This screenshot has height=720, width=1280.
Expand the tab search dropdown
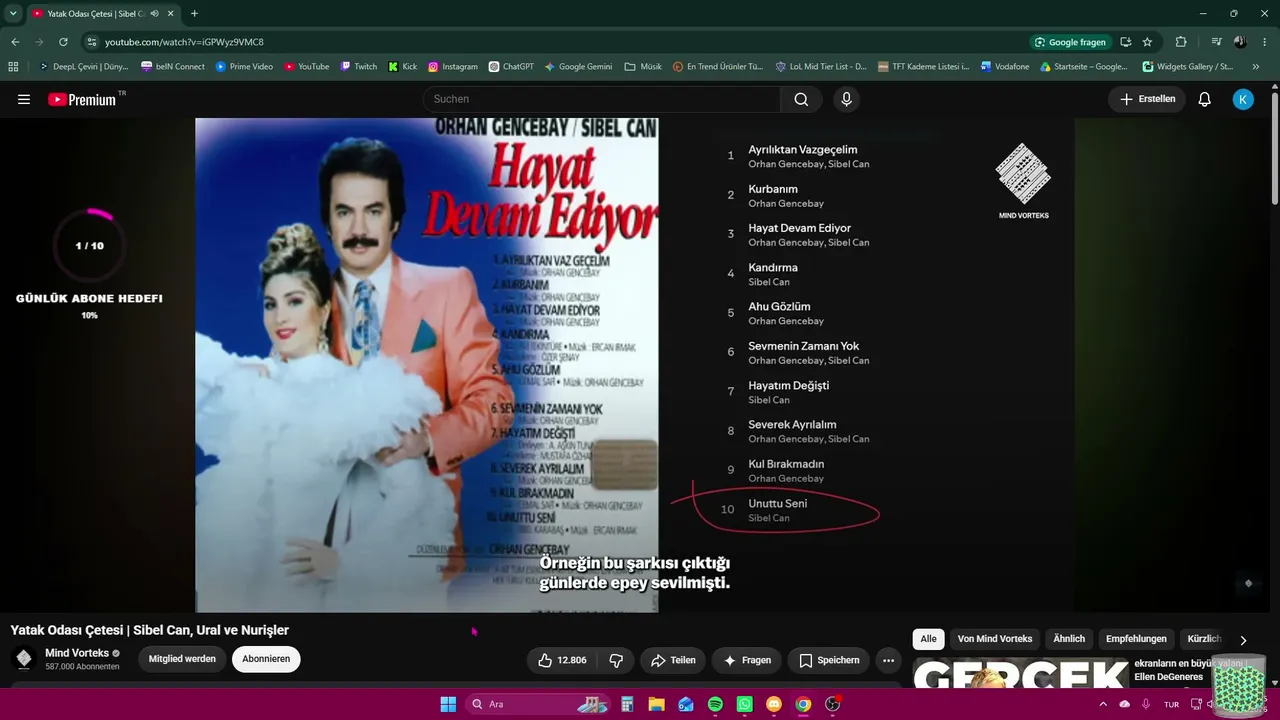13,13
